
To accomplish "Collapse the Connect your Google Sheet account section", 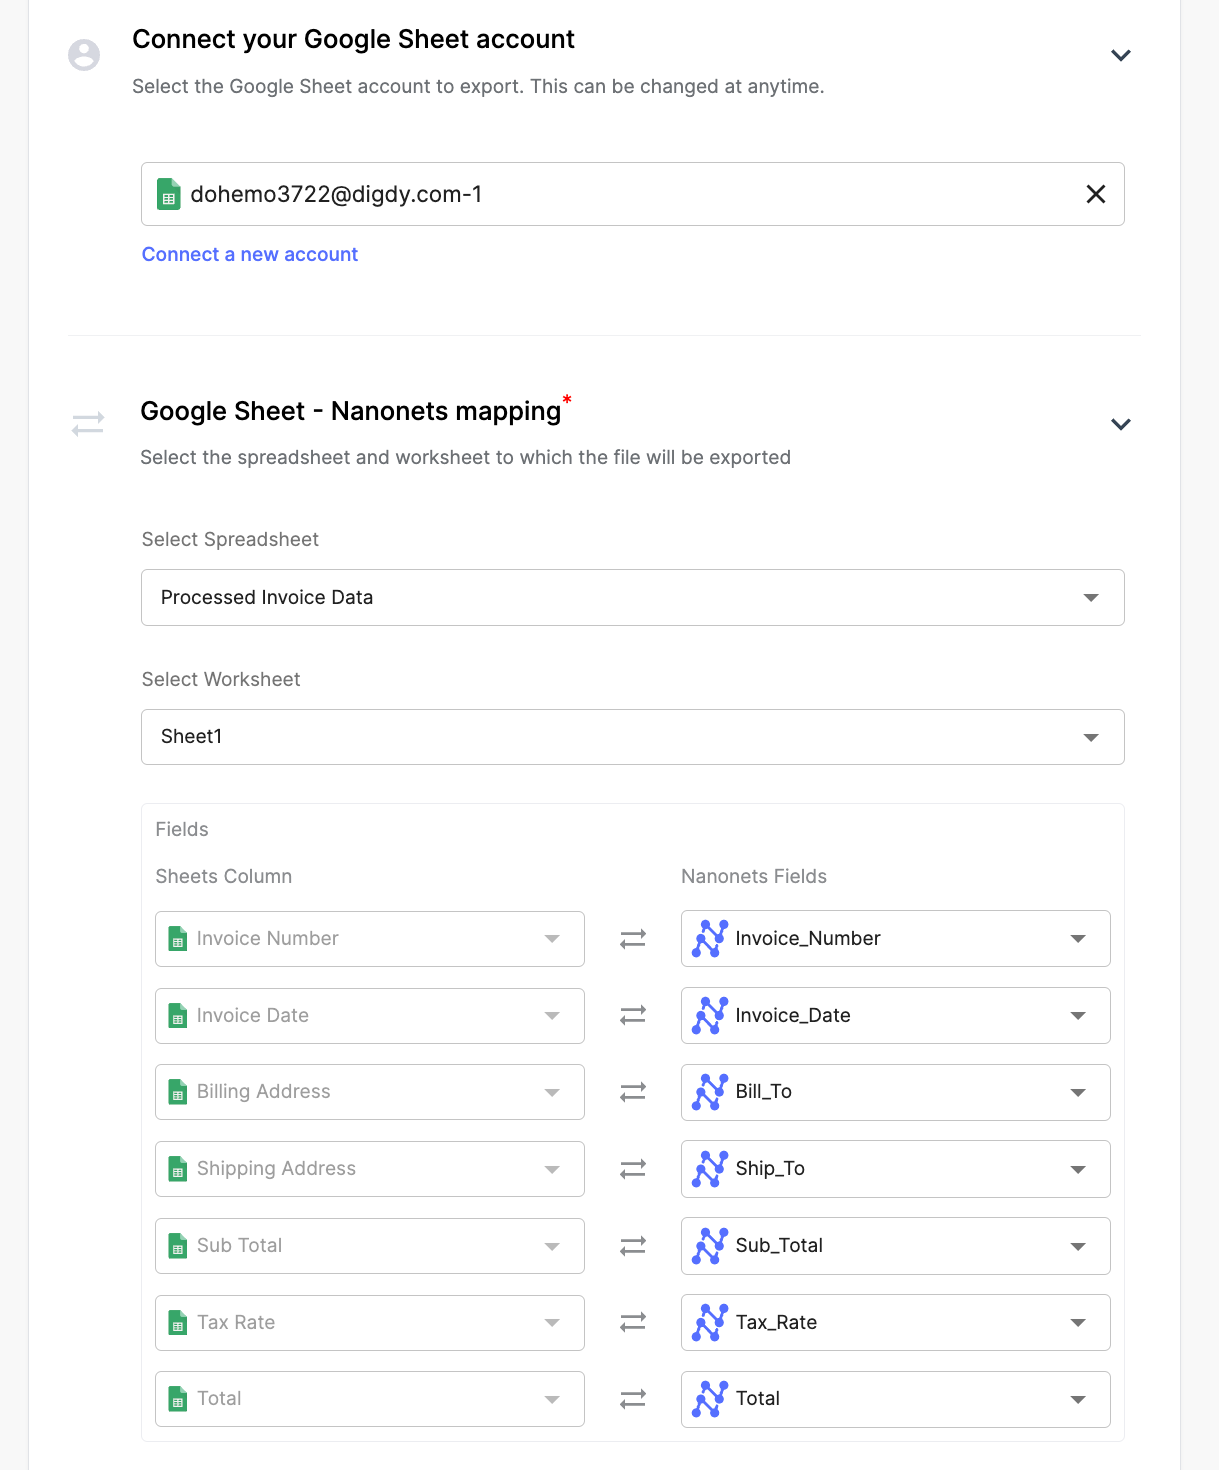I will [x=1120, y=55].
